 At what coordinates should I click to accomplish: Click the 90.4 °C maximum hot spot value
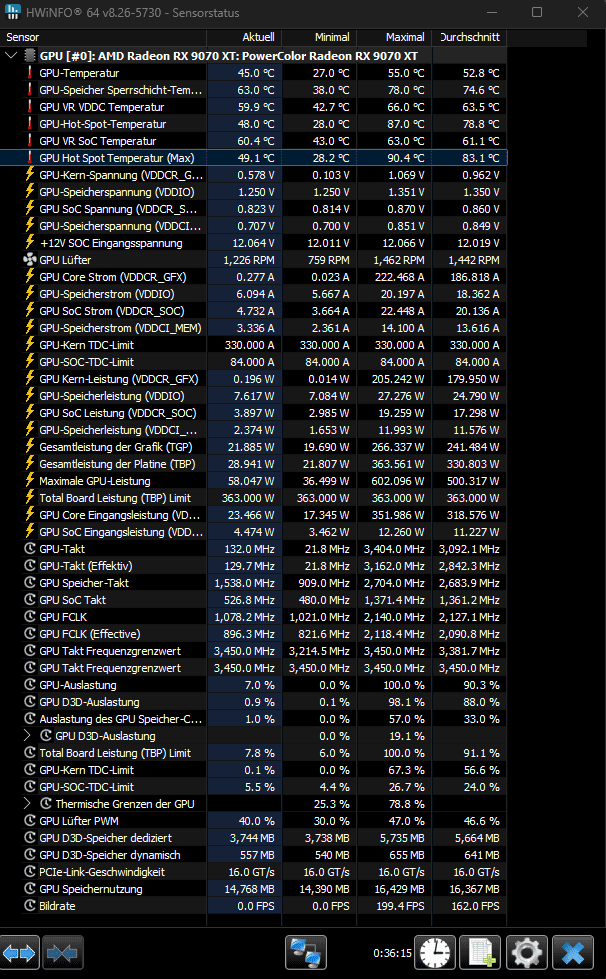(406, 158)
